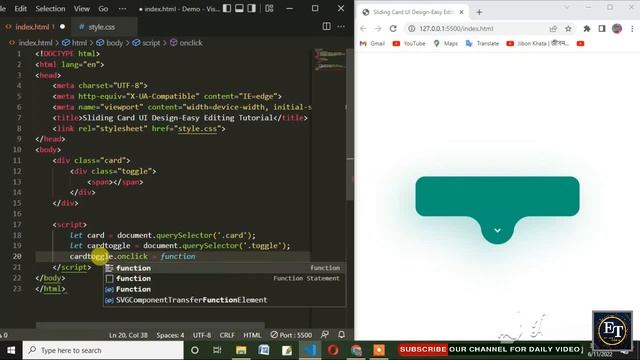Split the editor to the right
Image resolution: width=640 pixels, height=360 pixels.
[x=327, y=27]
